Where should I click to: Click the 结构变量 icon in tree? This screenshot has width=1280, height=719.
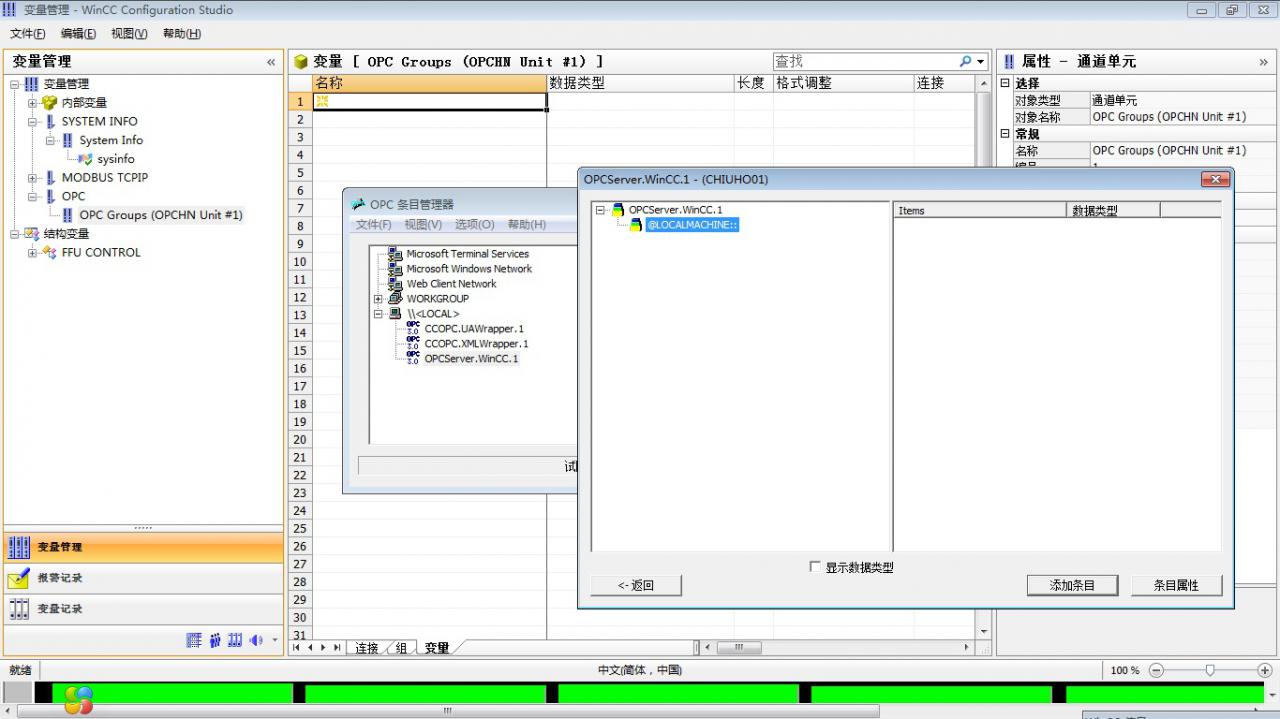point(32,234)
